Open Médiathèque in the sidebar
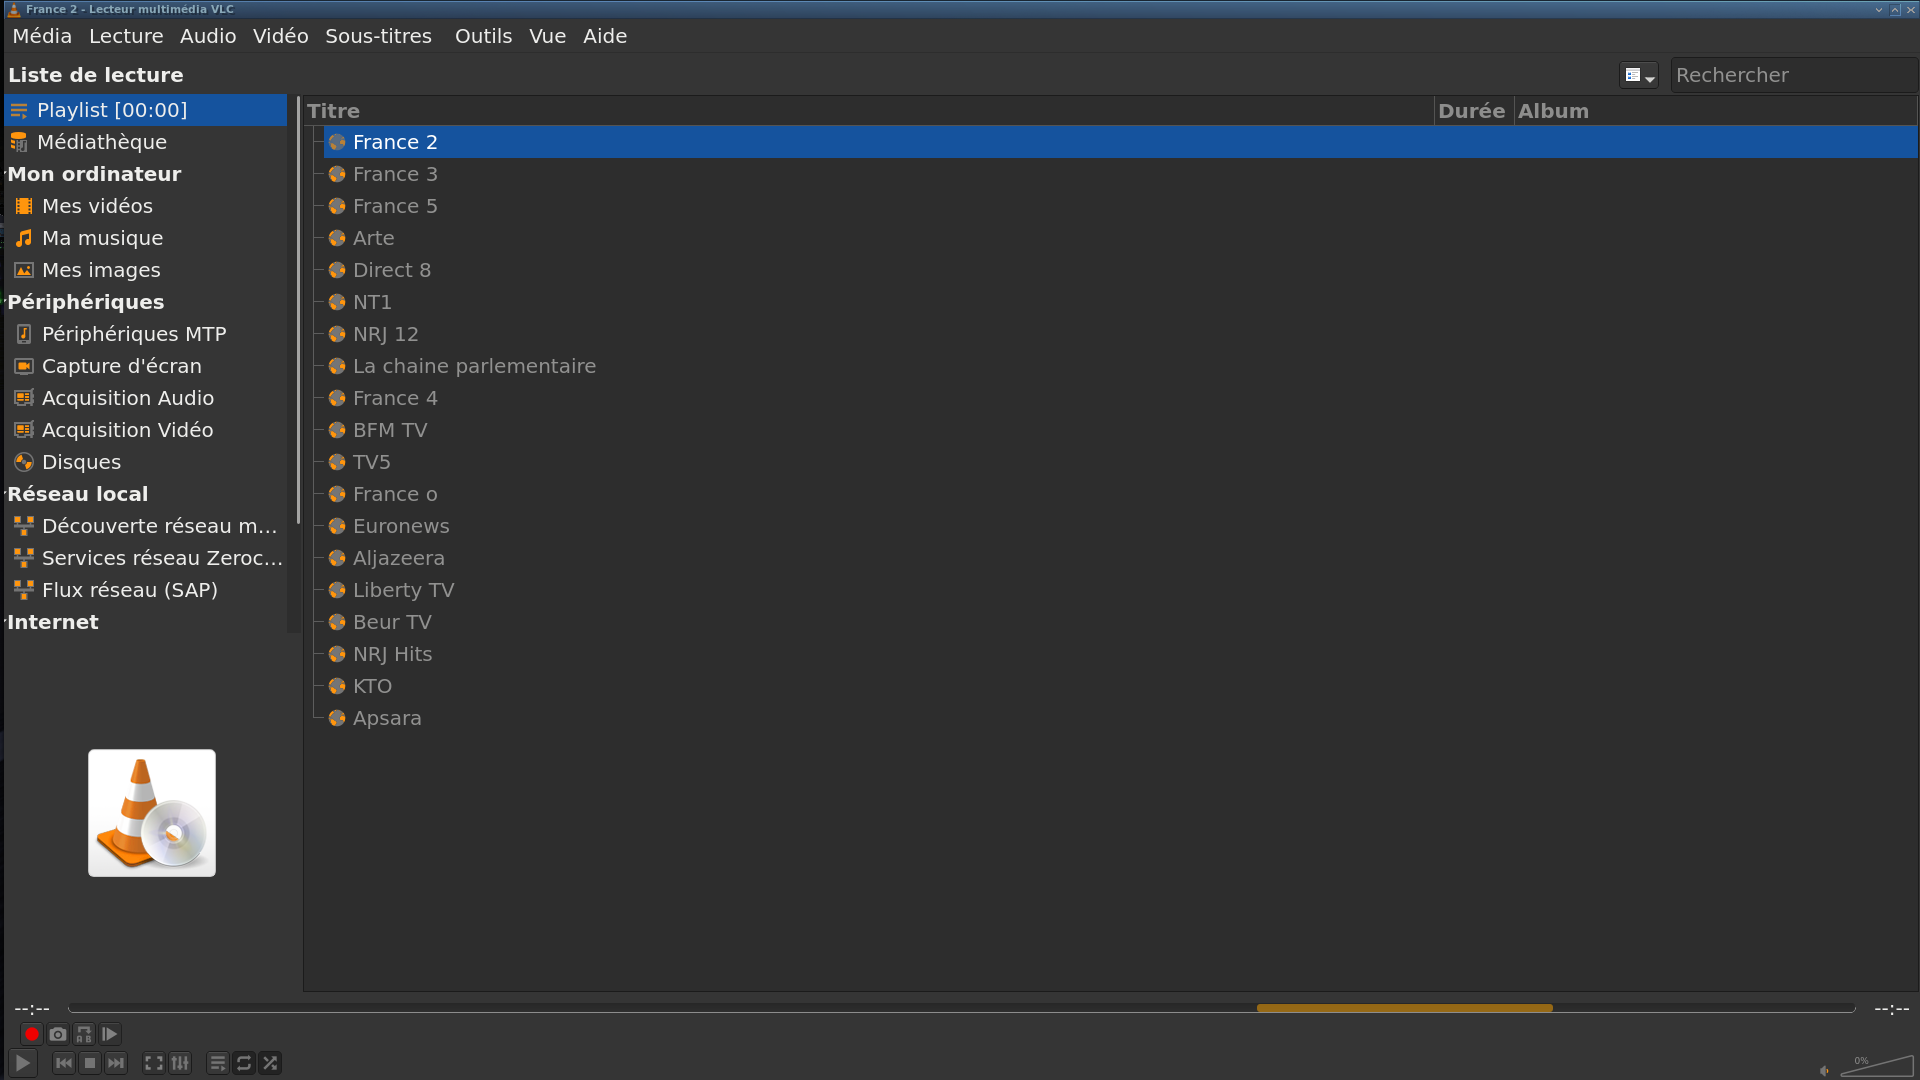Image resolution: width=1920 pixels, height=1080 pixels. pyautogui.click(x=146, y=142)
